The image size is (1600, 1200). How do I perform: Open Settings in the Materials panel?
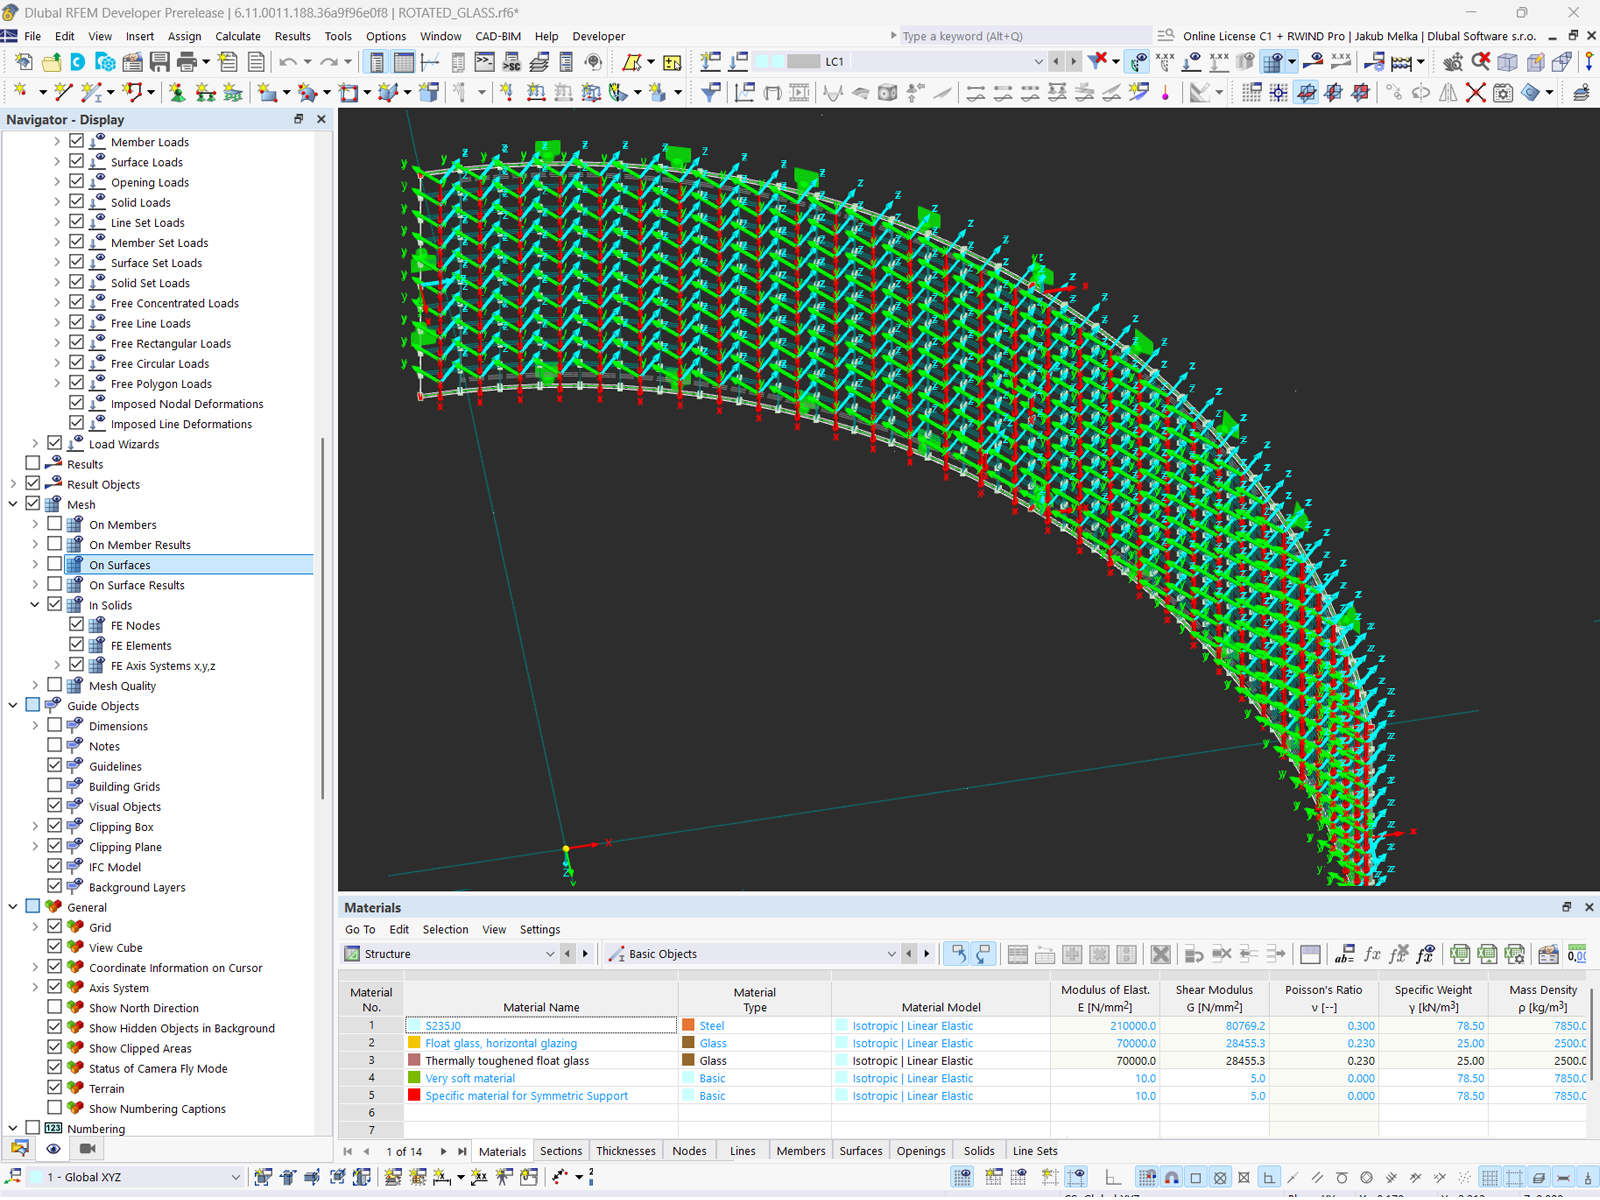[540, 929]
